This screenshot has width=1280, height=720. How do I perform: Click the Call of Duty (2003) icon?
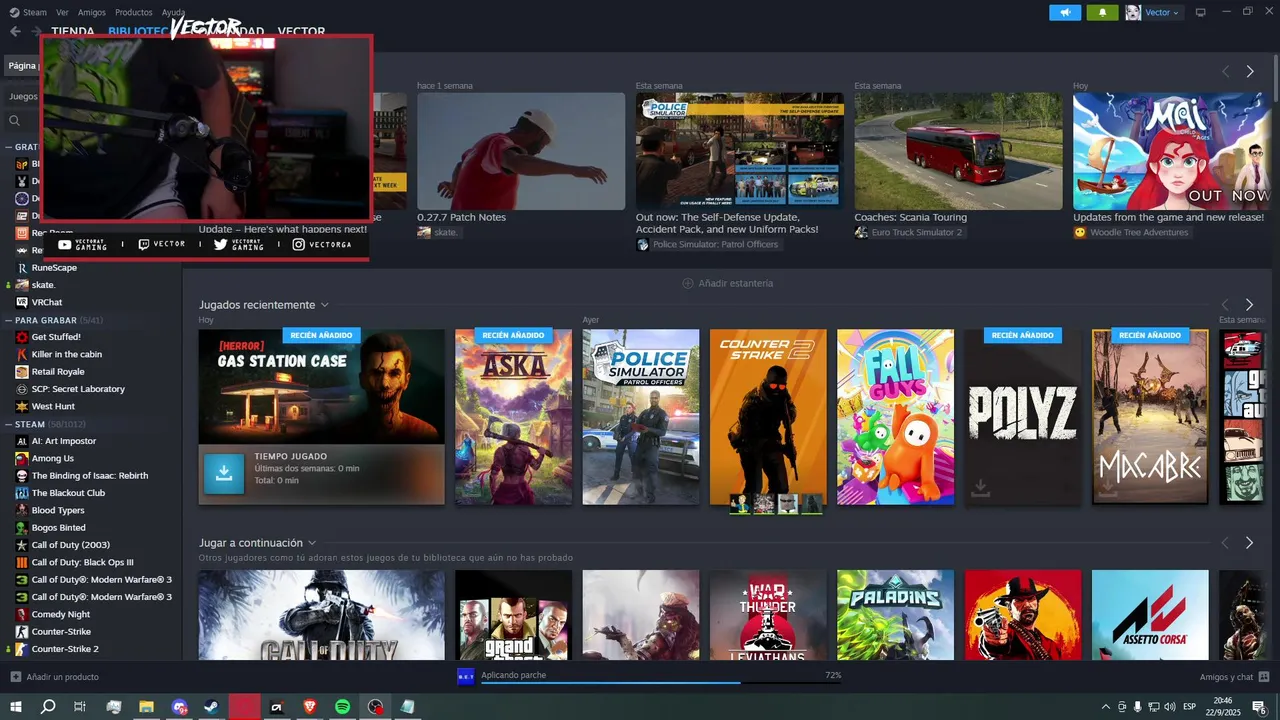(22, 545)
